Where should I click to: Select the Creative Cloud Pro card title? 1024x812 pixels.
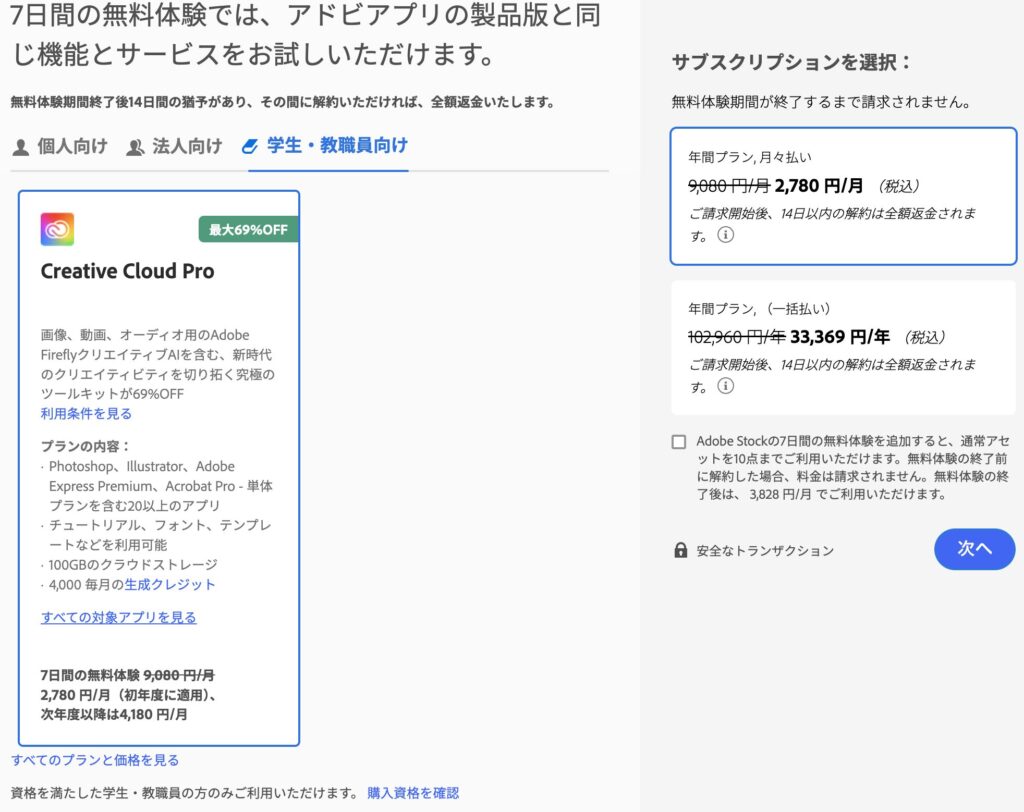click(127, 271)
